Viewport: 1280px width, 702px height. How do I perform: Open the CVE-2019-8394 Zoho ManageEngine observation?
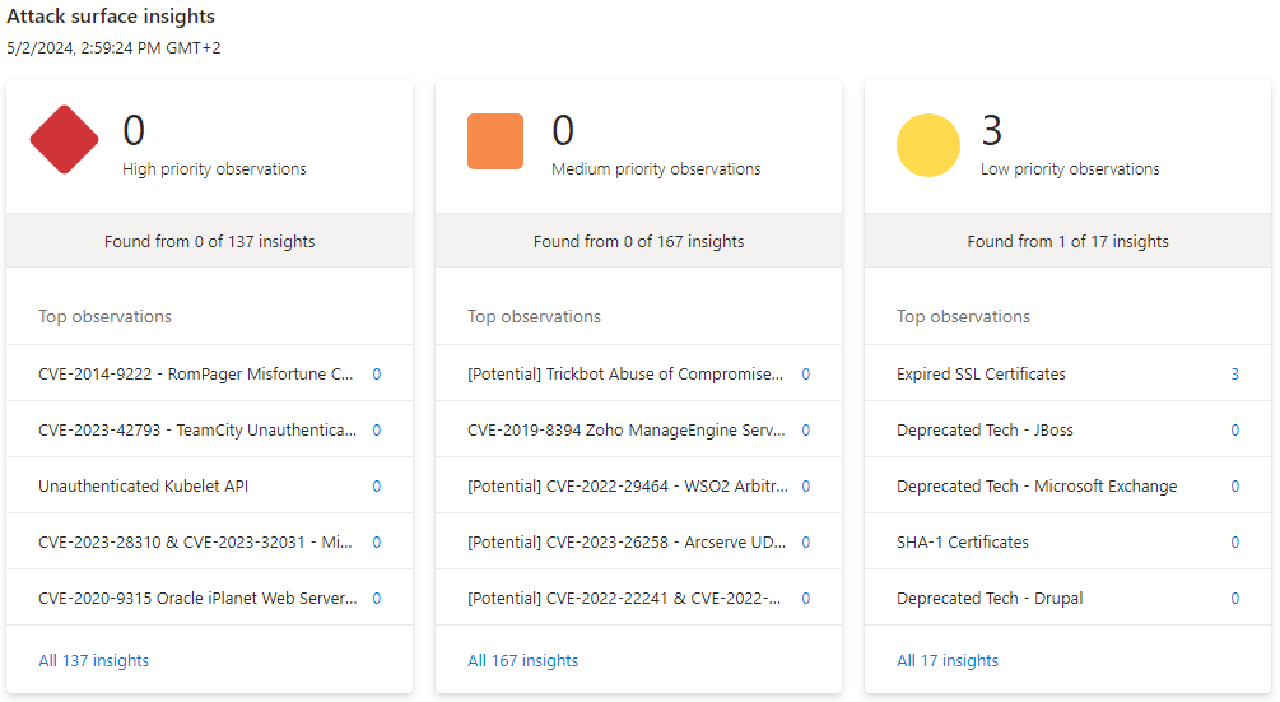[x=627, y=430]
